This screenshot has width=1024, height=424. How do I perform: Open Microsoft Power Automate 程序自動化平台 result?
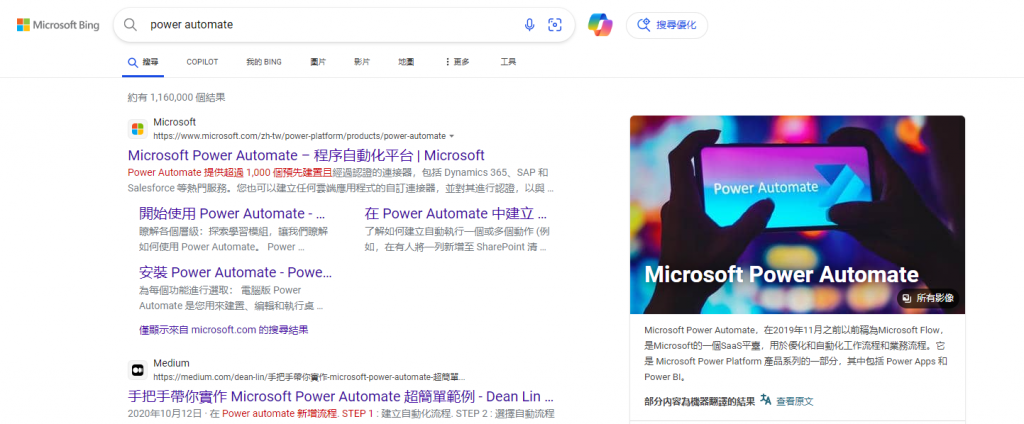[x=306, y=155]
